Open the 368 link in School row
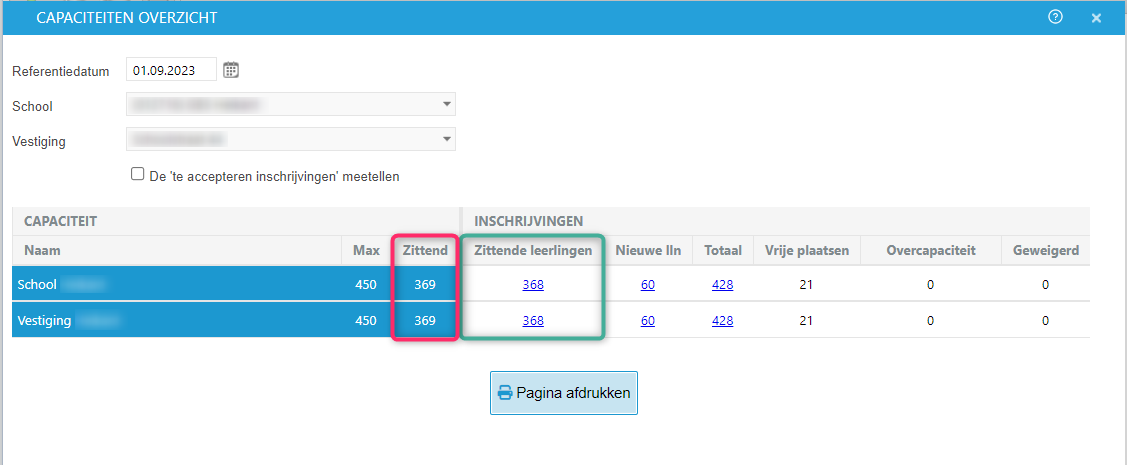The height and width of the screenshot is (465, 1127). [x=533, y=285]
